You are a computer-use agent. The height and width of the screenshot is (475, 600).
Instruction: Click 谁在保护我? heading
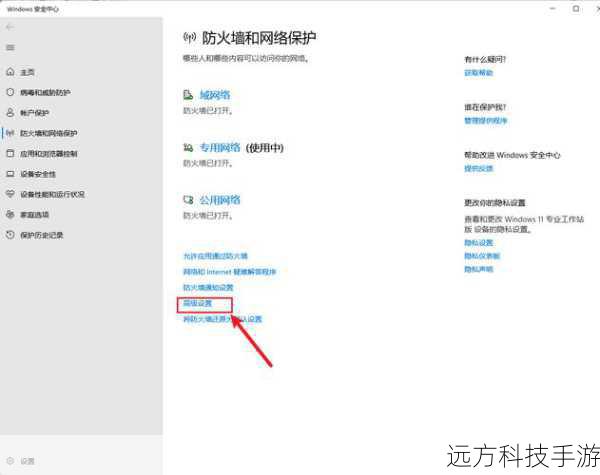pyautogui.click(x=485, y=107)
